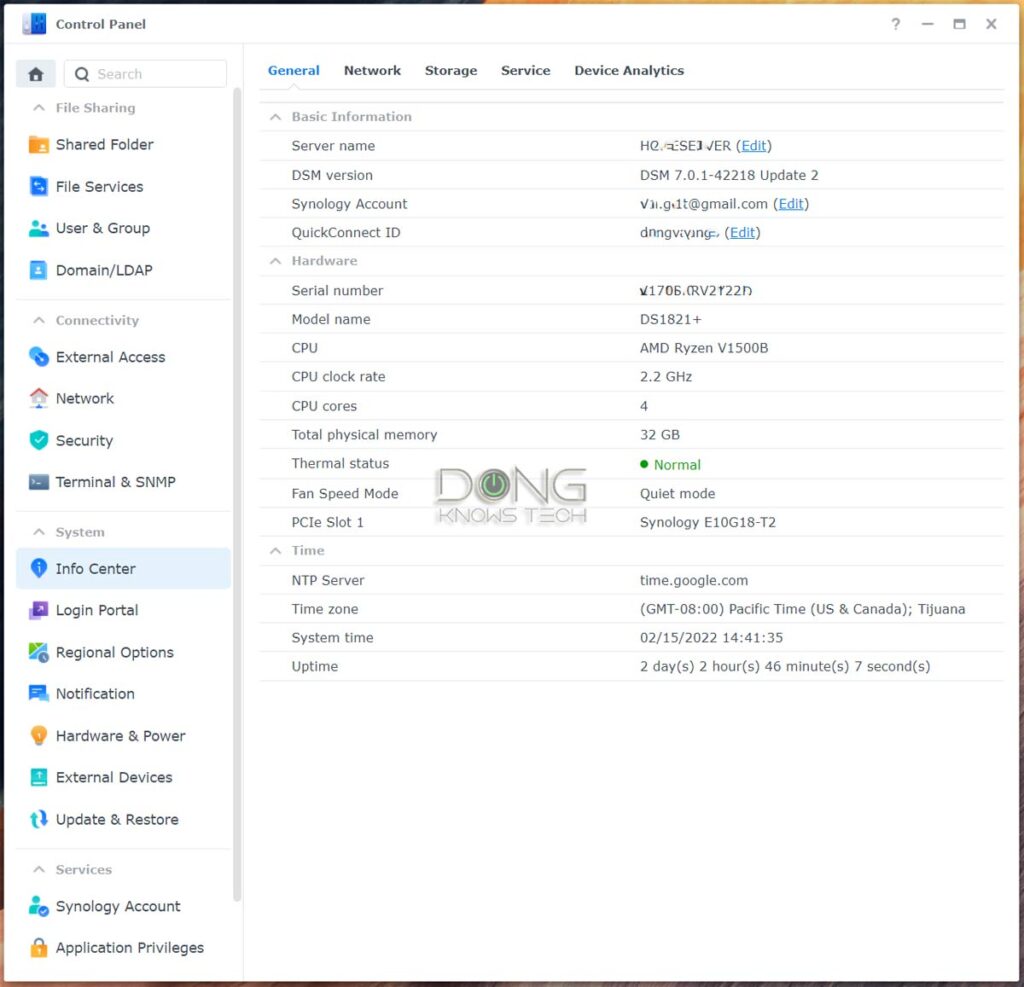This screenshot has height=987, width=1024.
Task: Open the Terminal & SNMP icon
Action: (x=39, y=482)
